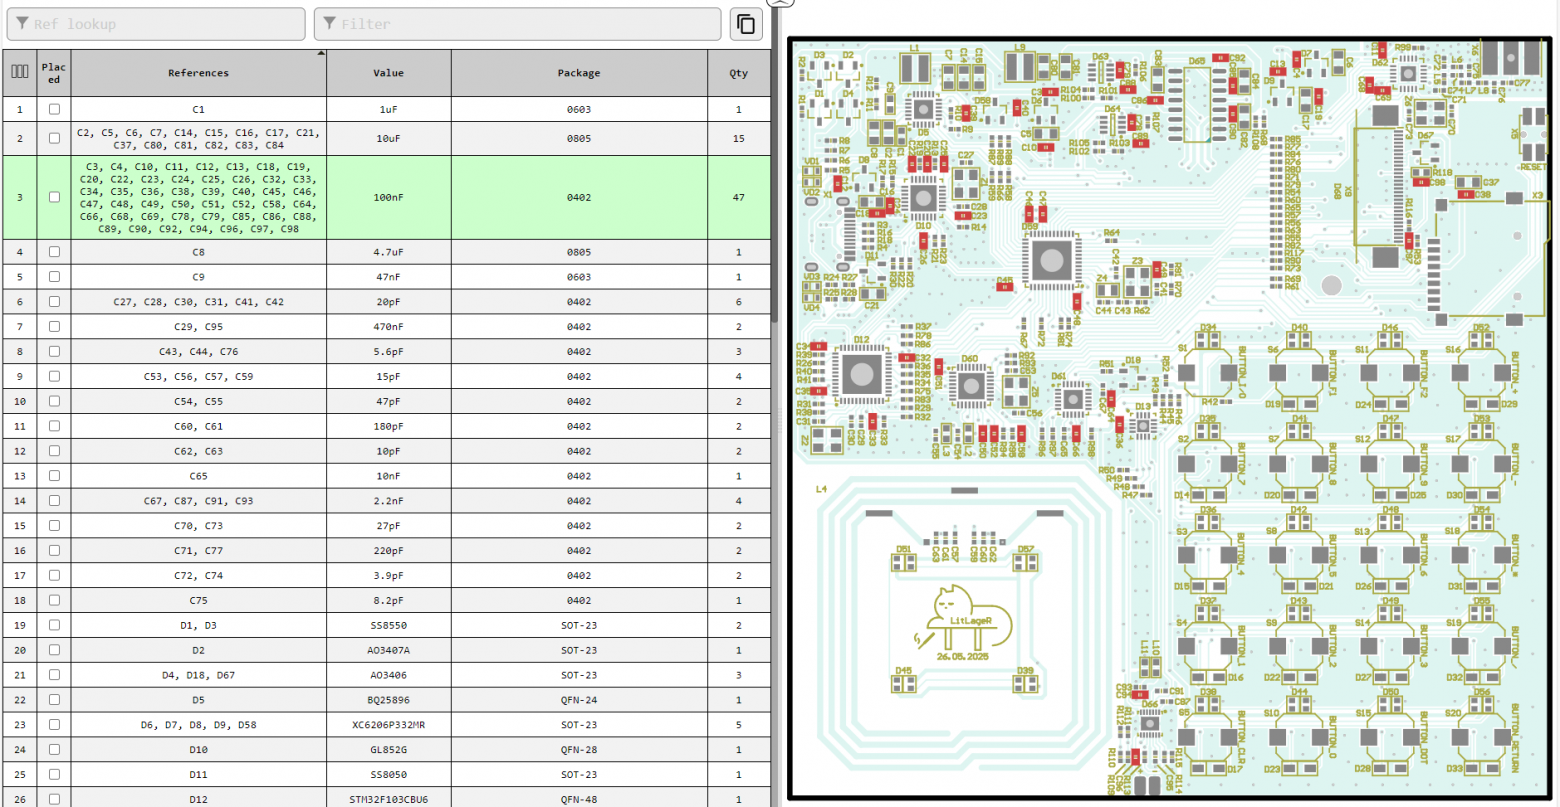The width and height of the screenshot is (1560, 807).
Task: Click funnel icon in Filter box
Action: pos(329,24)
